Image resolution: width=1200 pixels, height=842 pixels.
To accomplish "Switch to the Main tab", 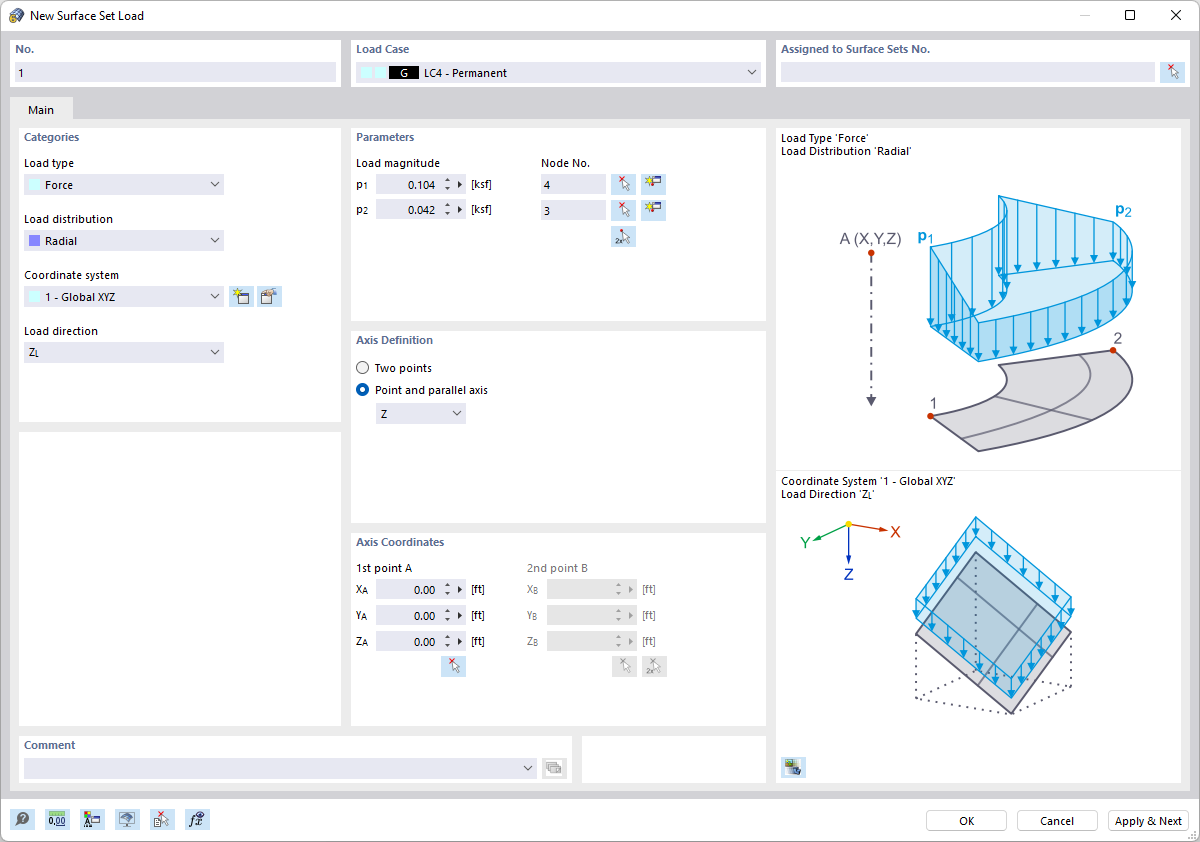I will click(x=41, y=109).
